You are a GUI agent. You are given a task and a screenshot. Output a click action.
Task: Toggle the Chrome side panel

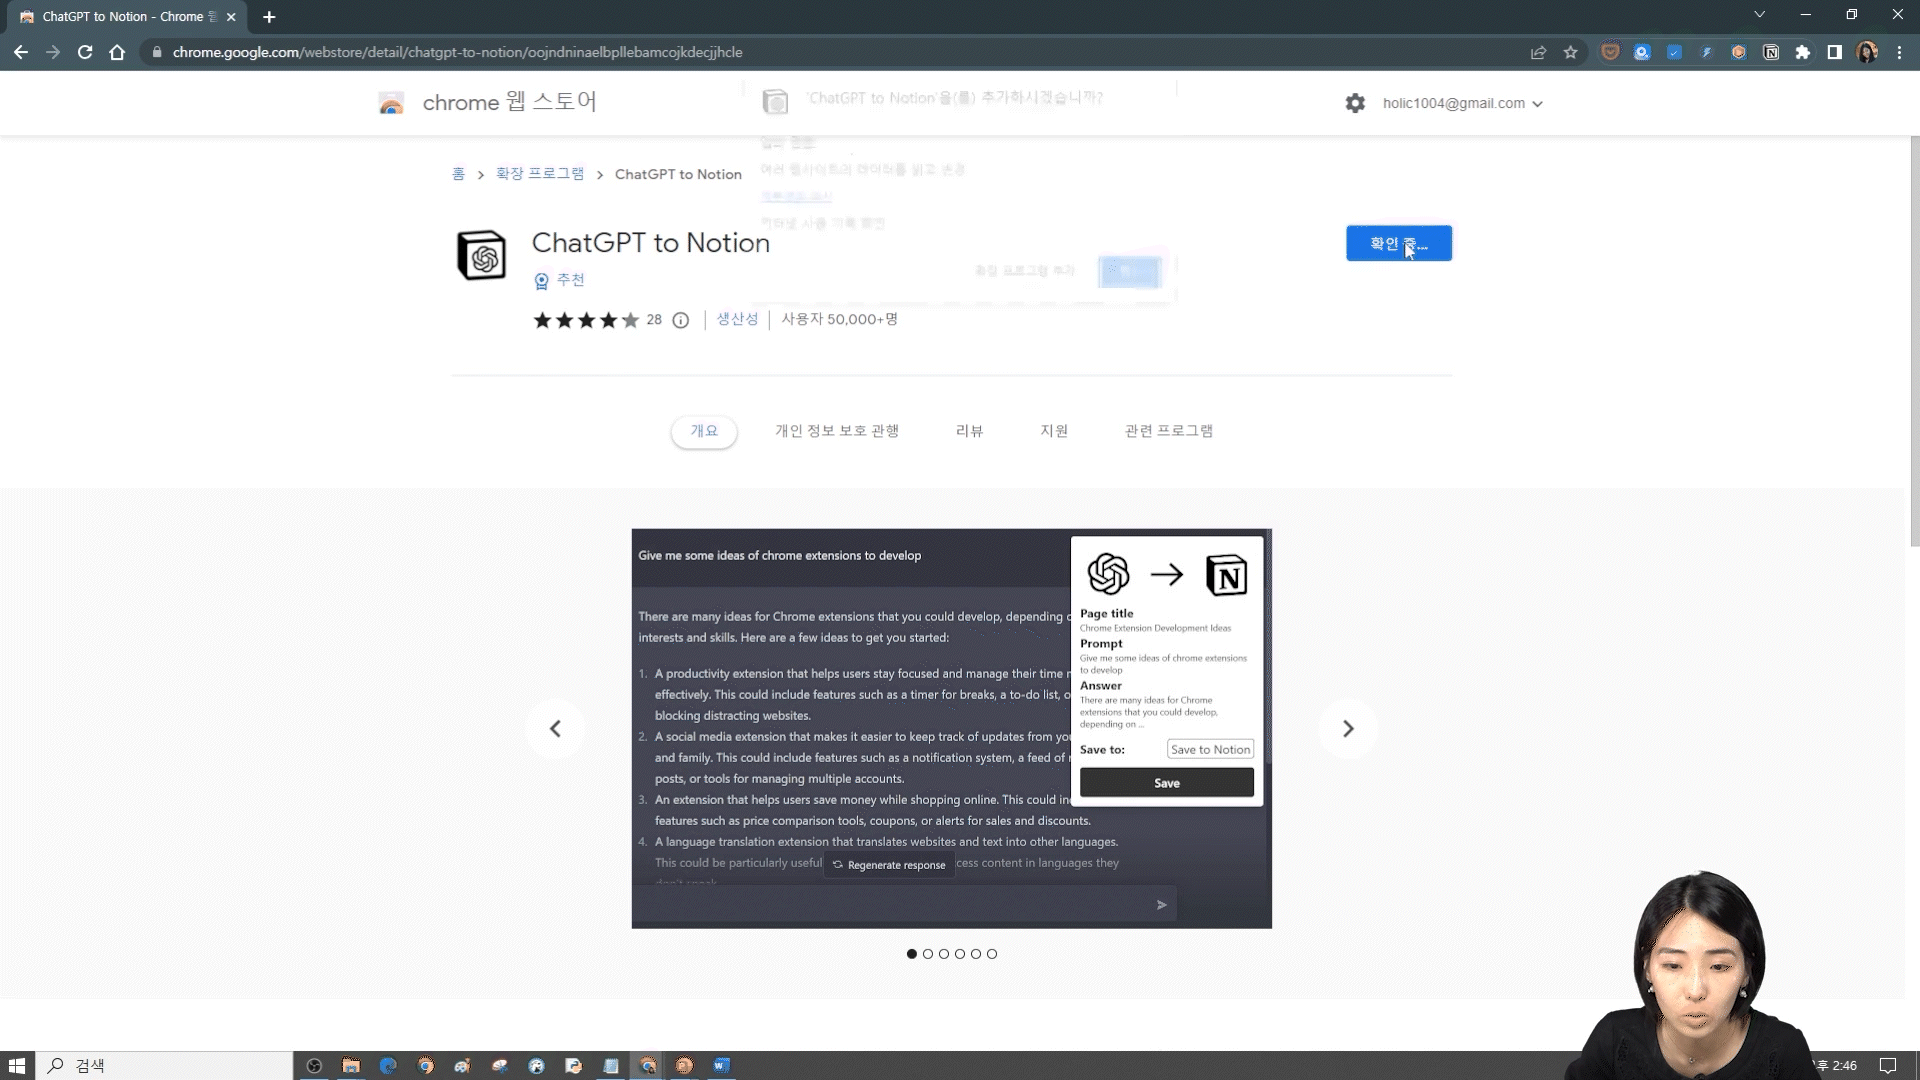(x=1834, y=52)
